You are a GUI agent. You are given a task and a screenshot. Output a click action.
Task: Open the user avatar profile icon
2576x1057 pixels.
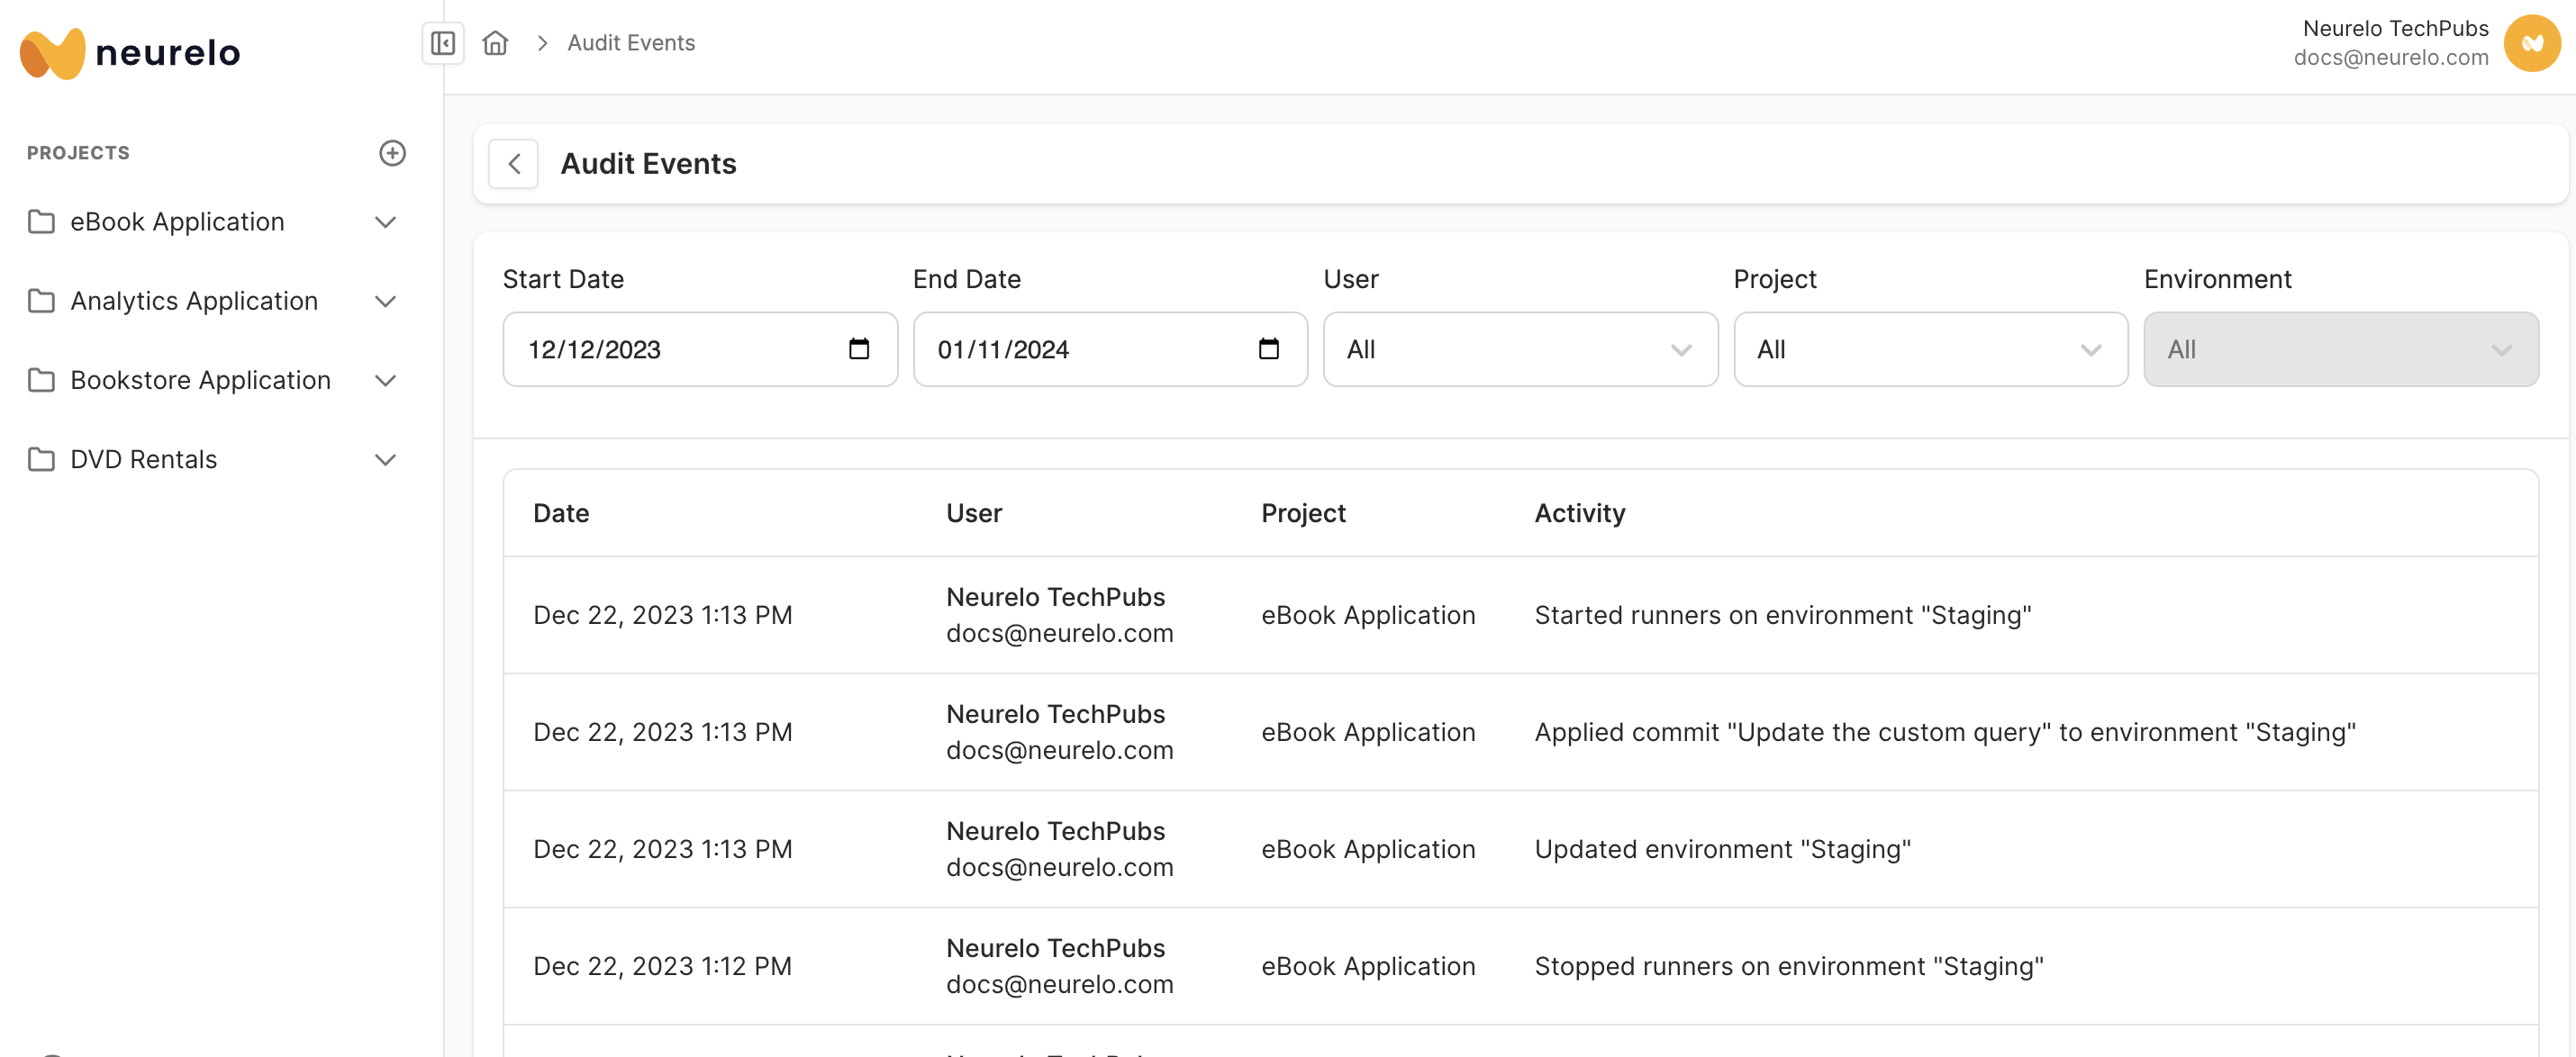(x=2530, y=43)
